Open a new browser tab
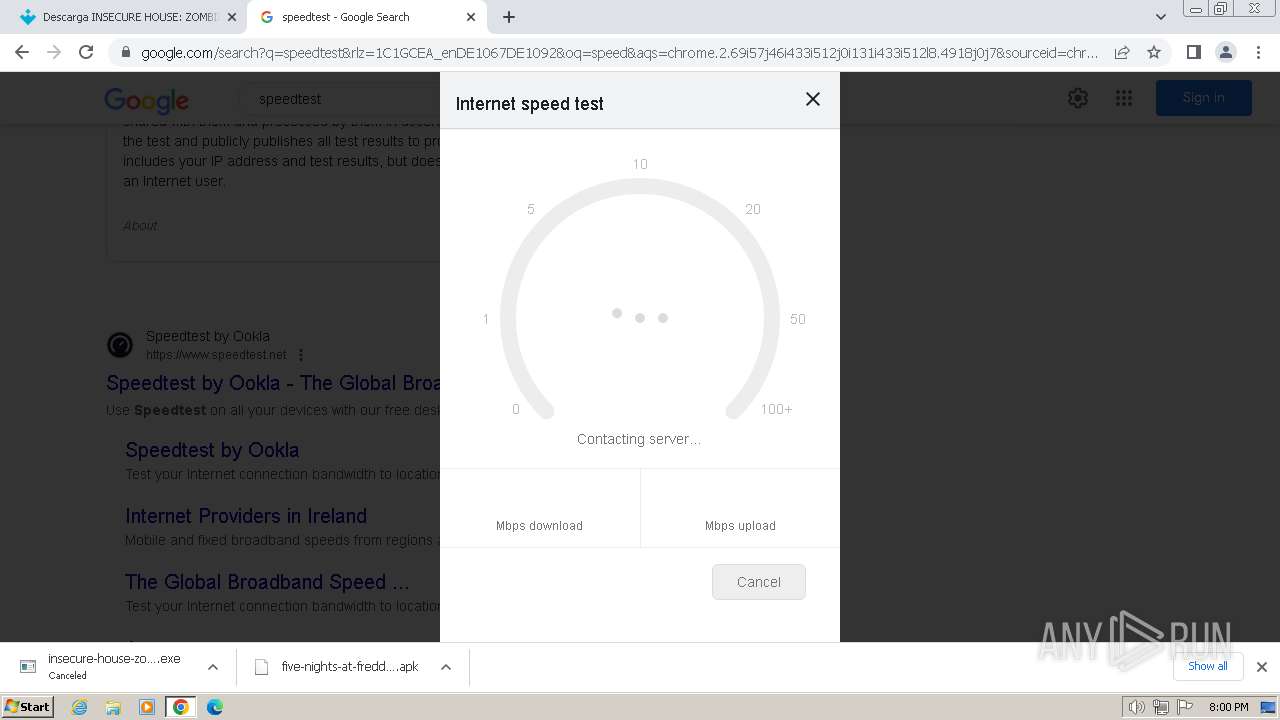The height and width of the screenshot is (720, 1280). 509,17
